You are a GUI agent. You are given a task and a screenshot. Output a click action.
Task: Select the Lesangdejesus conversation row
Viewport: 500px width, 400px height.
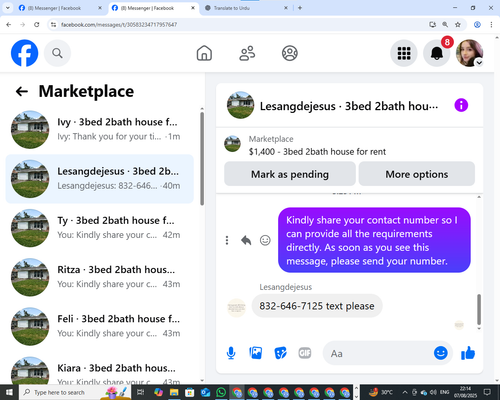tap(99, 179)
